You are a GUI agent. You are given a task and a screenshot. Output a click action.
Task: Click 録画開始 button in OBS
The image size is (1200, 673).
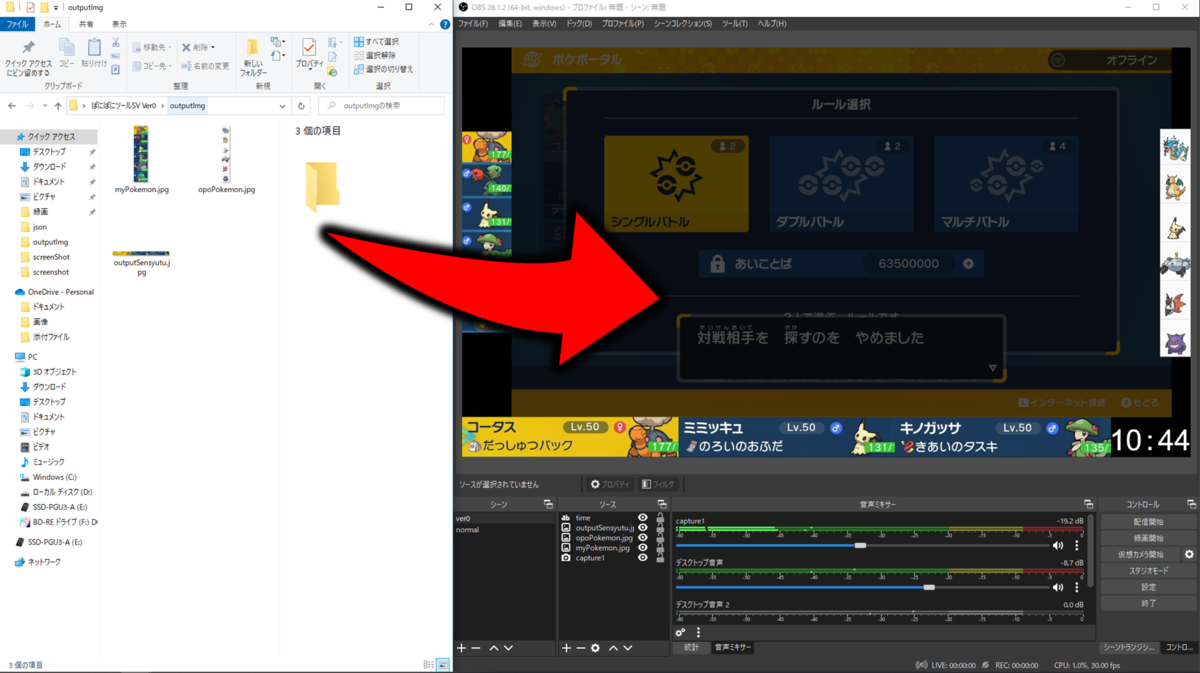pyautogui.click(x=1148, y=538)
